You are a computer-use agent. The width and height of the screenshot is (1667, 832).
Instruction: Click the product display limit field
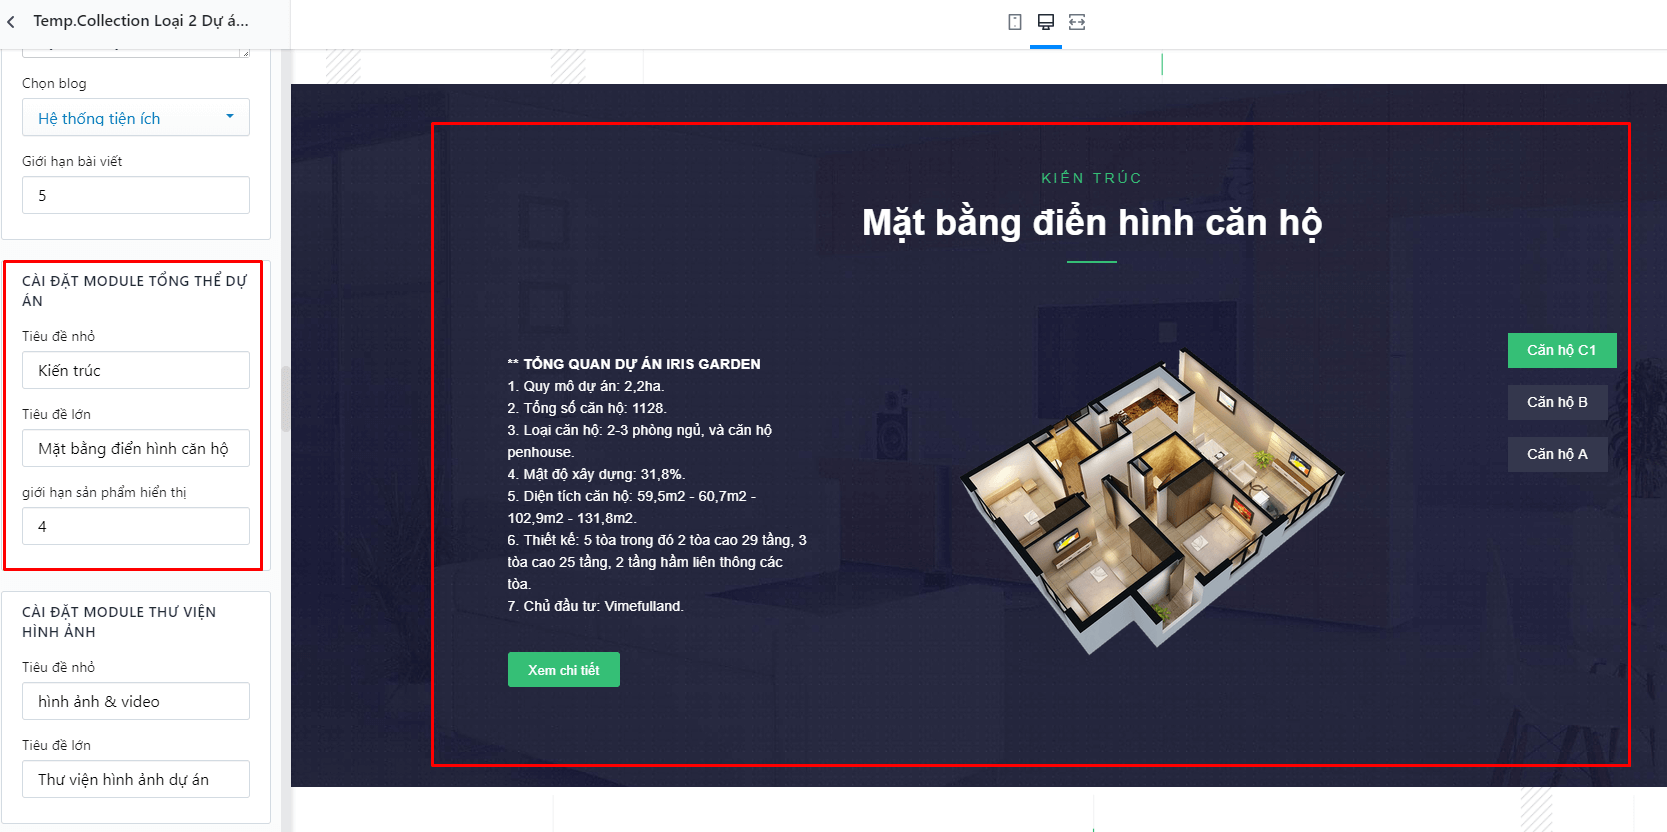[136, 526]
